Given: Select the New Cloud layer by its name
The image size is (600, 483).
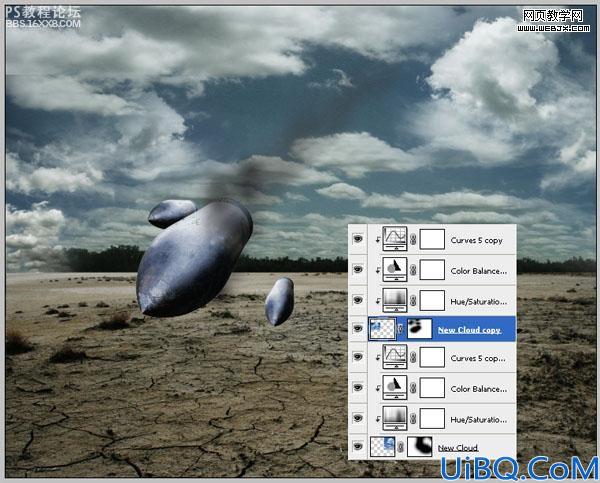Looking at the screenshot, I should [458, 448].
